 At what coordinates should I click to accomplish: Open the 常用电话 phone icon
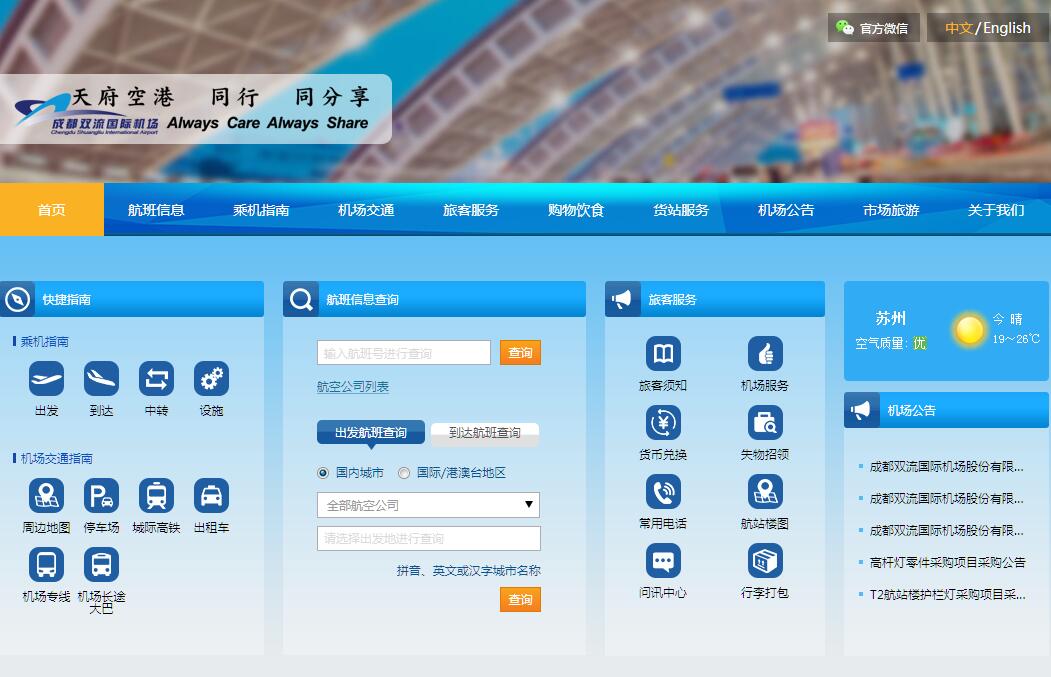point(664,491)
